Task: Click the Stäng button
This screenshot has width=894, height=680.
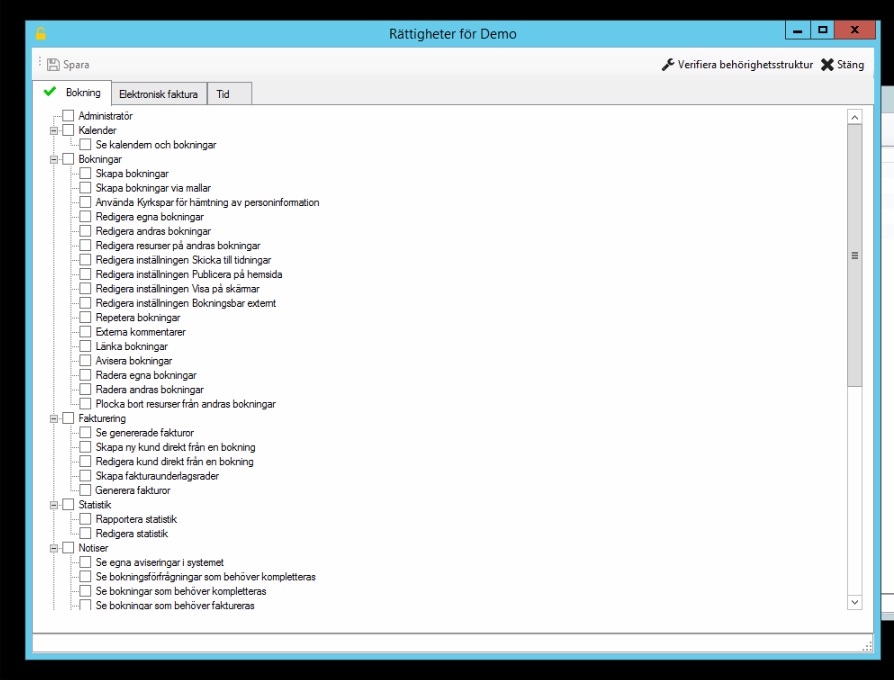Action: (843, 64)
